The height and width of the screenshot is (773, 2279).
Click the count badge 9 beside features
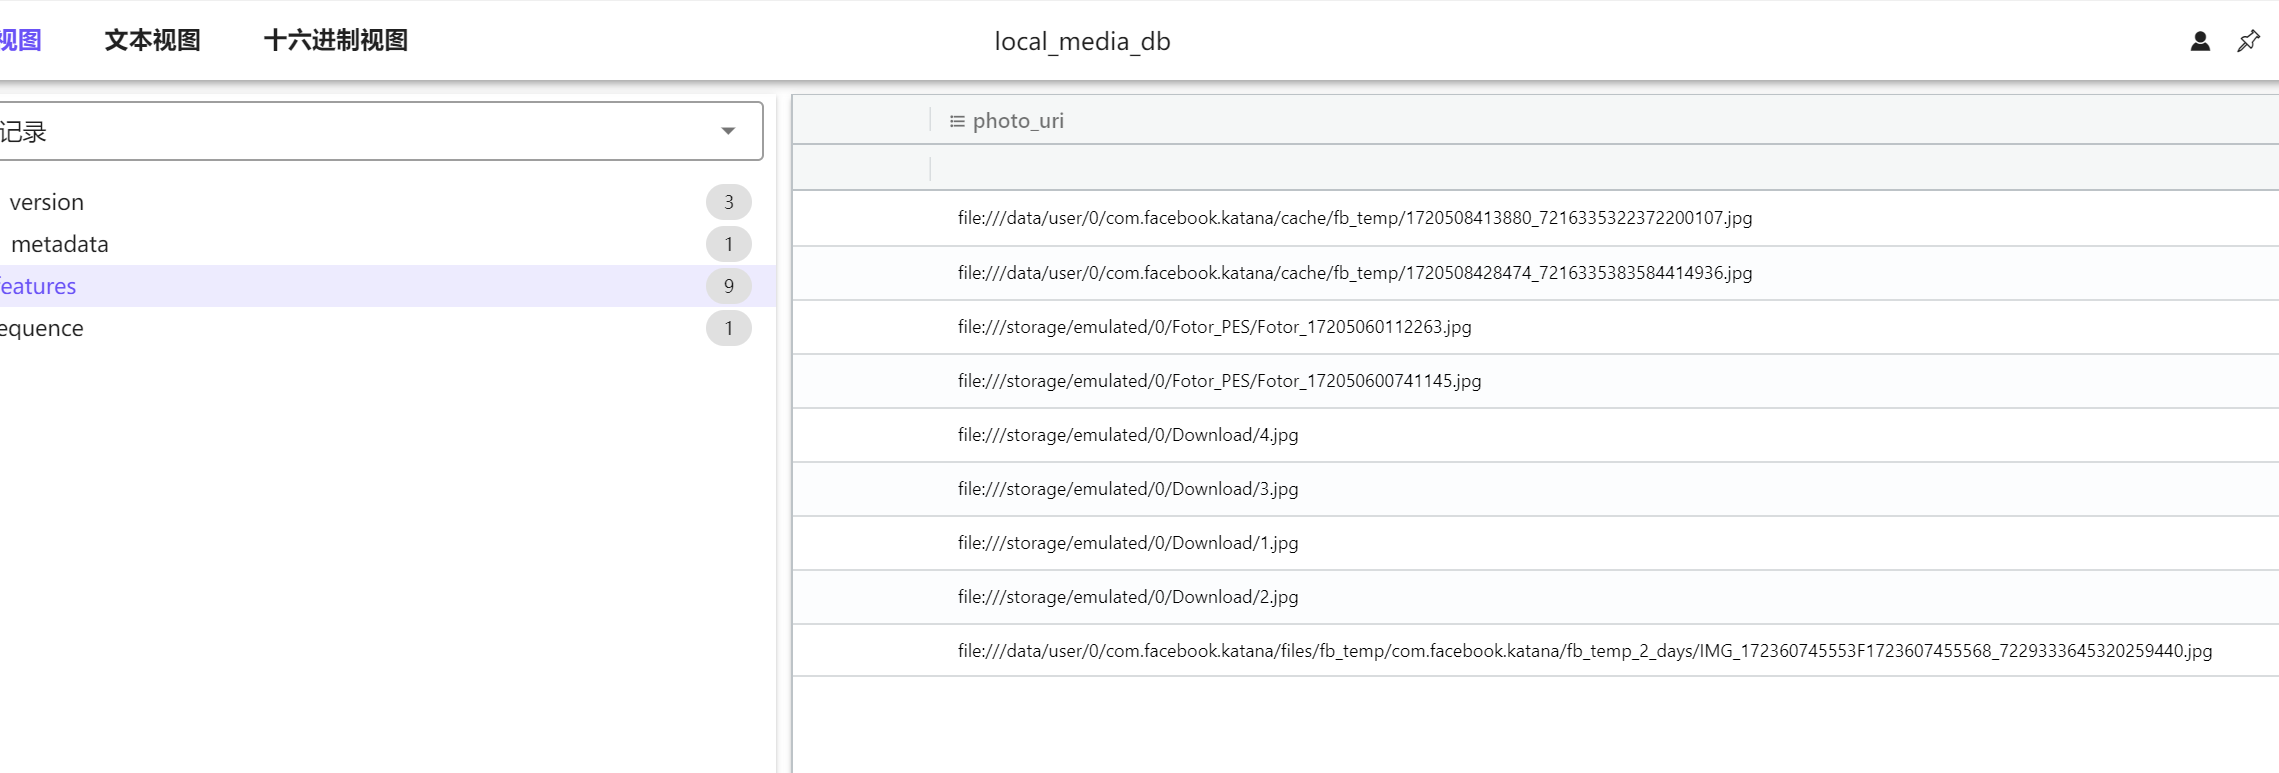[x=729, y=286]
